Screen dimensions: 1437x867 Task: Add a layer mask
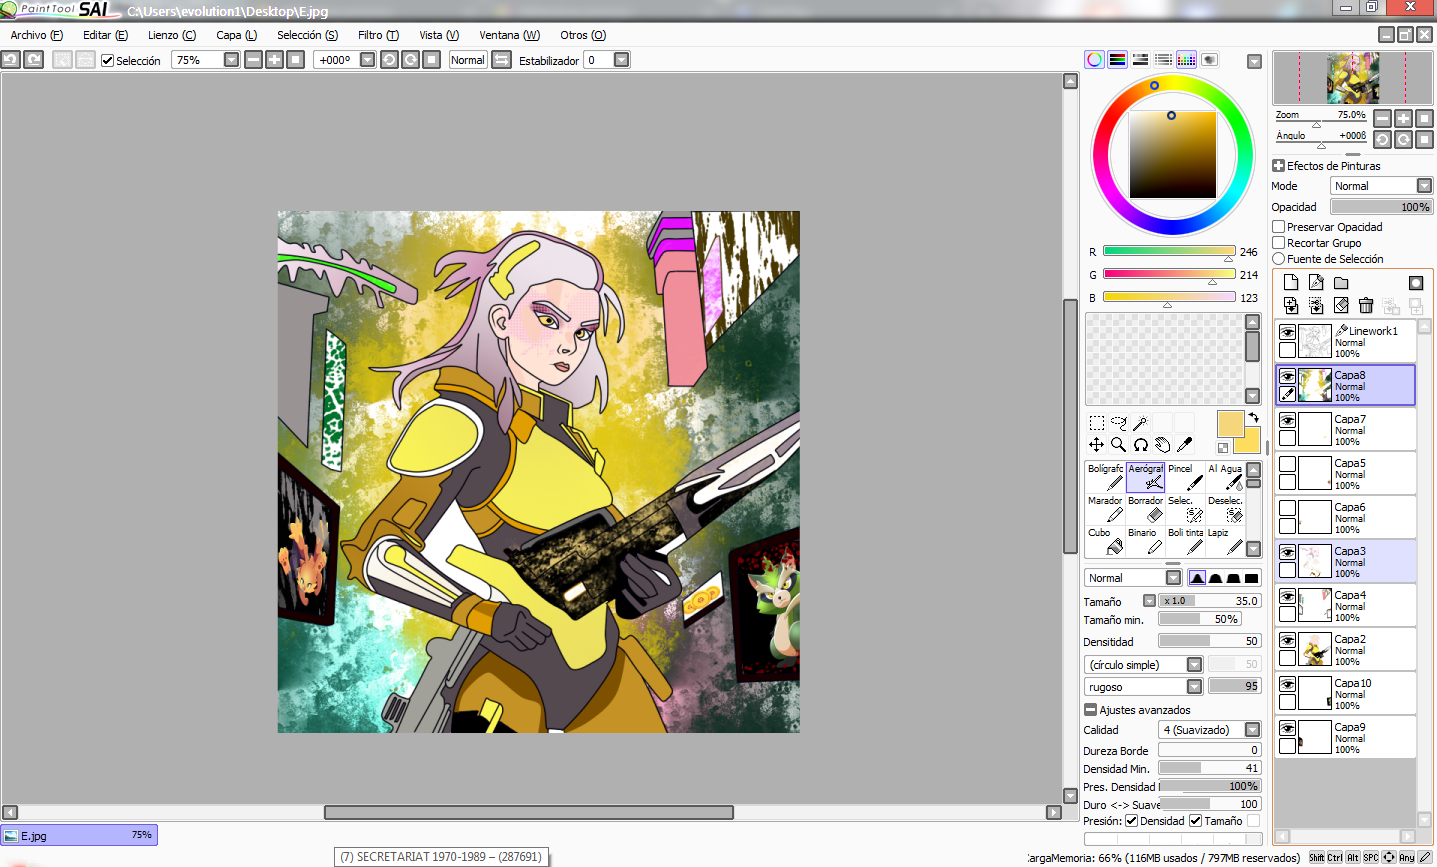[1416, 283]
